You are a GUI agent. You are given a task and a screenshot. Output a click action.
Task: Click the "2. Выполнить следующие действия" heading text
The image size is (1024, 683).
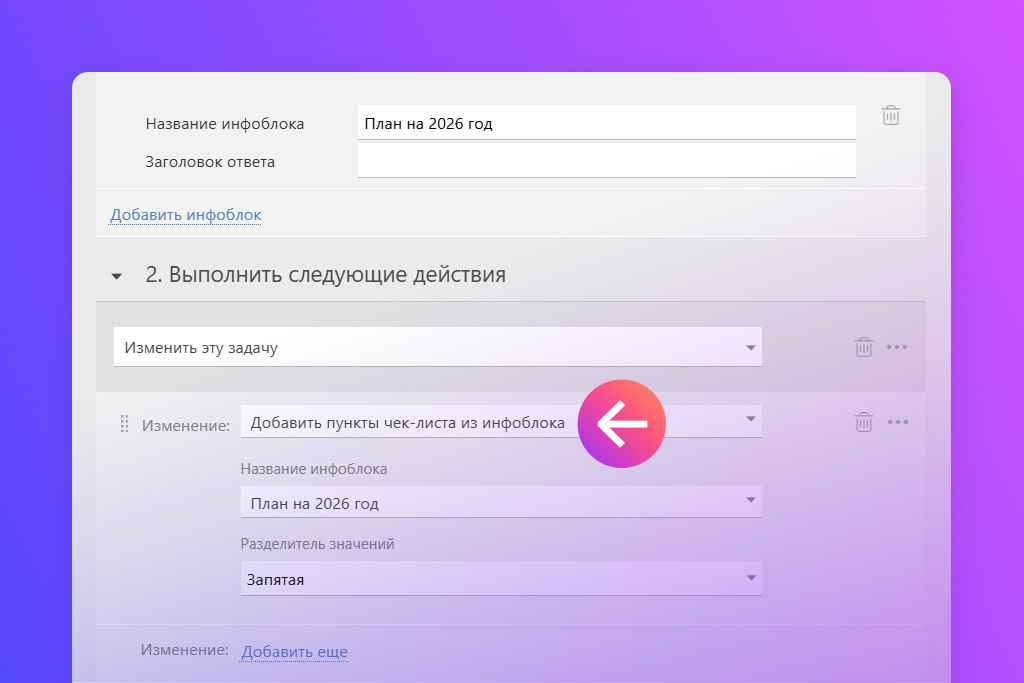(325, 275)
